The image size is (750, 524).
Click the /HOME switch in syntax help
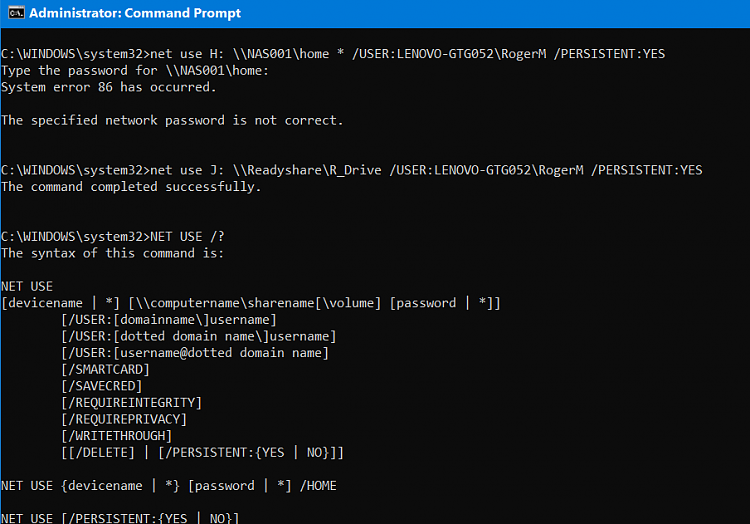pos(318,486)
